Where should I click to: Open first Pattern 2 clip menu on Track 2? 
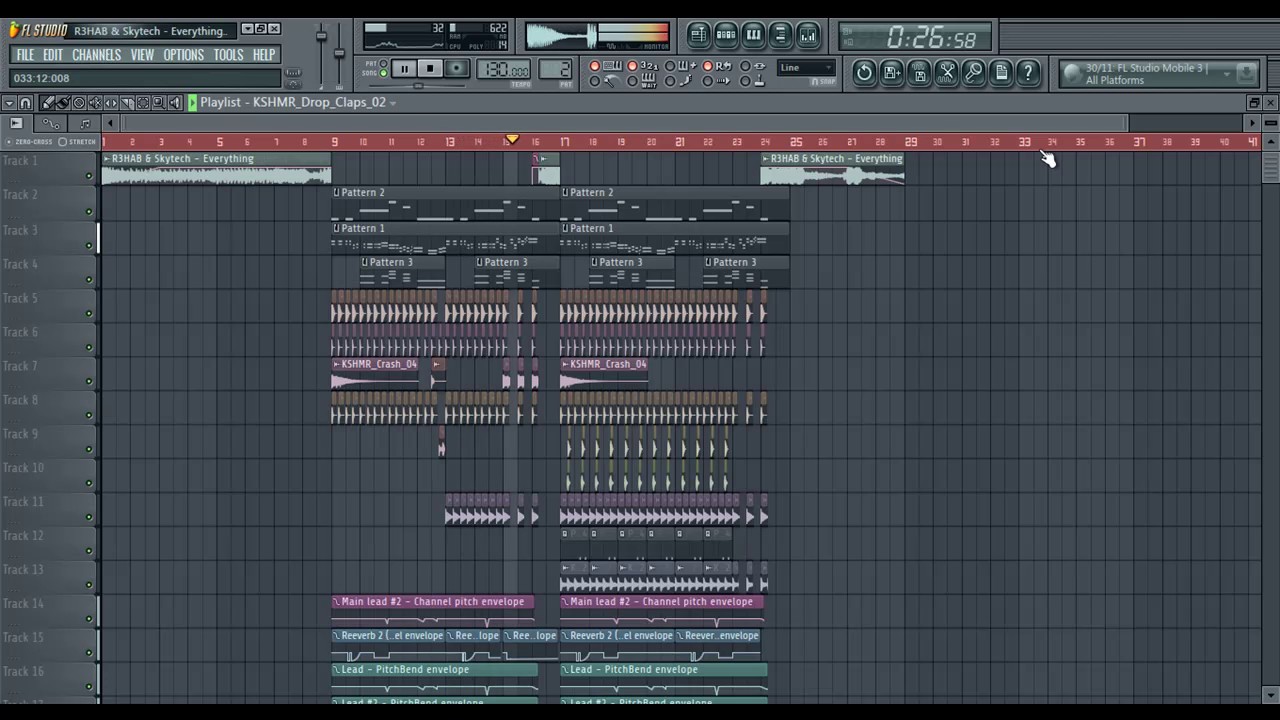[337, 193]
